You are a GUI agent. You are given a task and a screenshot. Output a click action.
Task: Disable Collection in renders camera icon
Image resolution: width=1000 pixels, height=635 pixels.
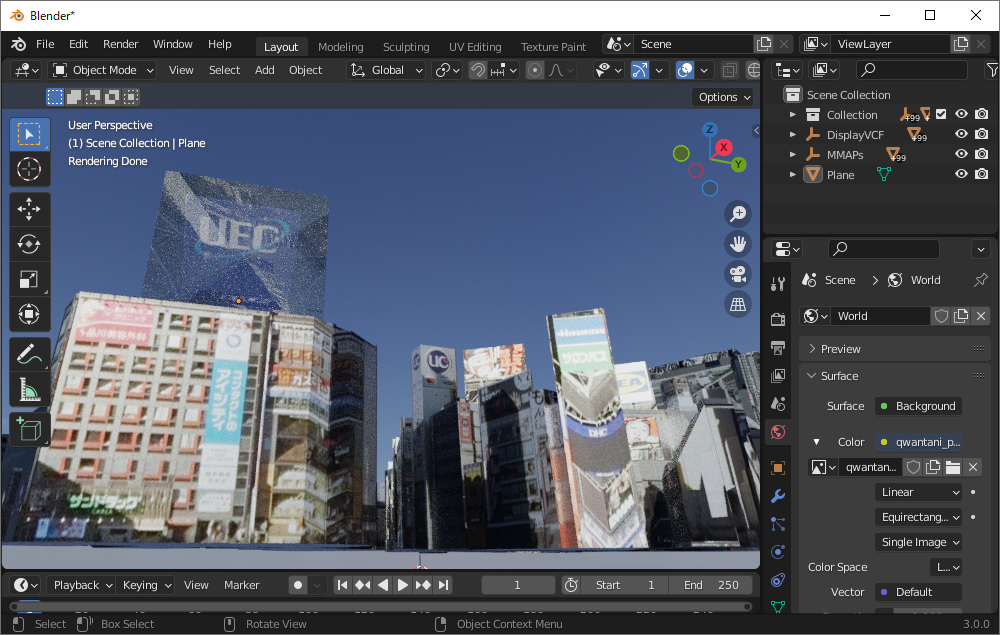982,114
